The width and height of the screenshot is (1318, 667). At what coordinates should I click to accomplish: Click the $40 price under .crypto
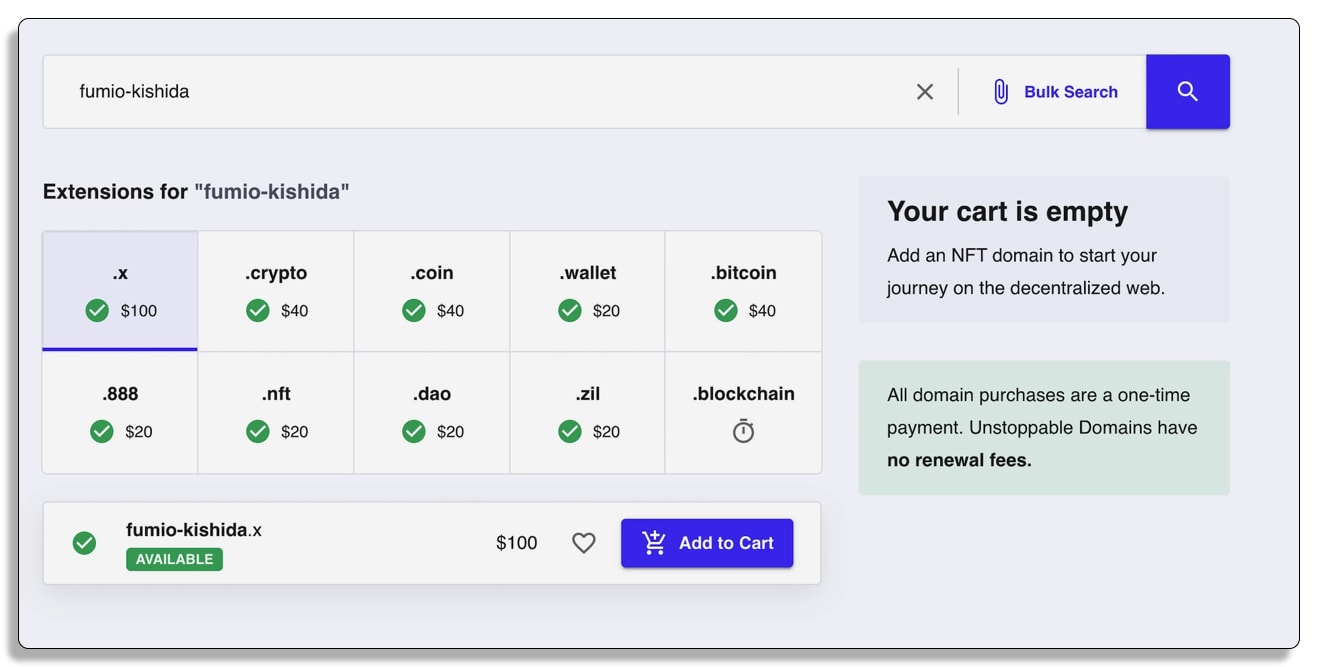pos(295,311)
